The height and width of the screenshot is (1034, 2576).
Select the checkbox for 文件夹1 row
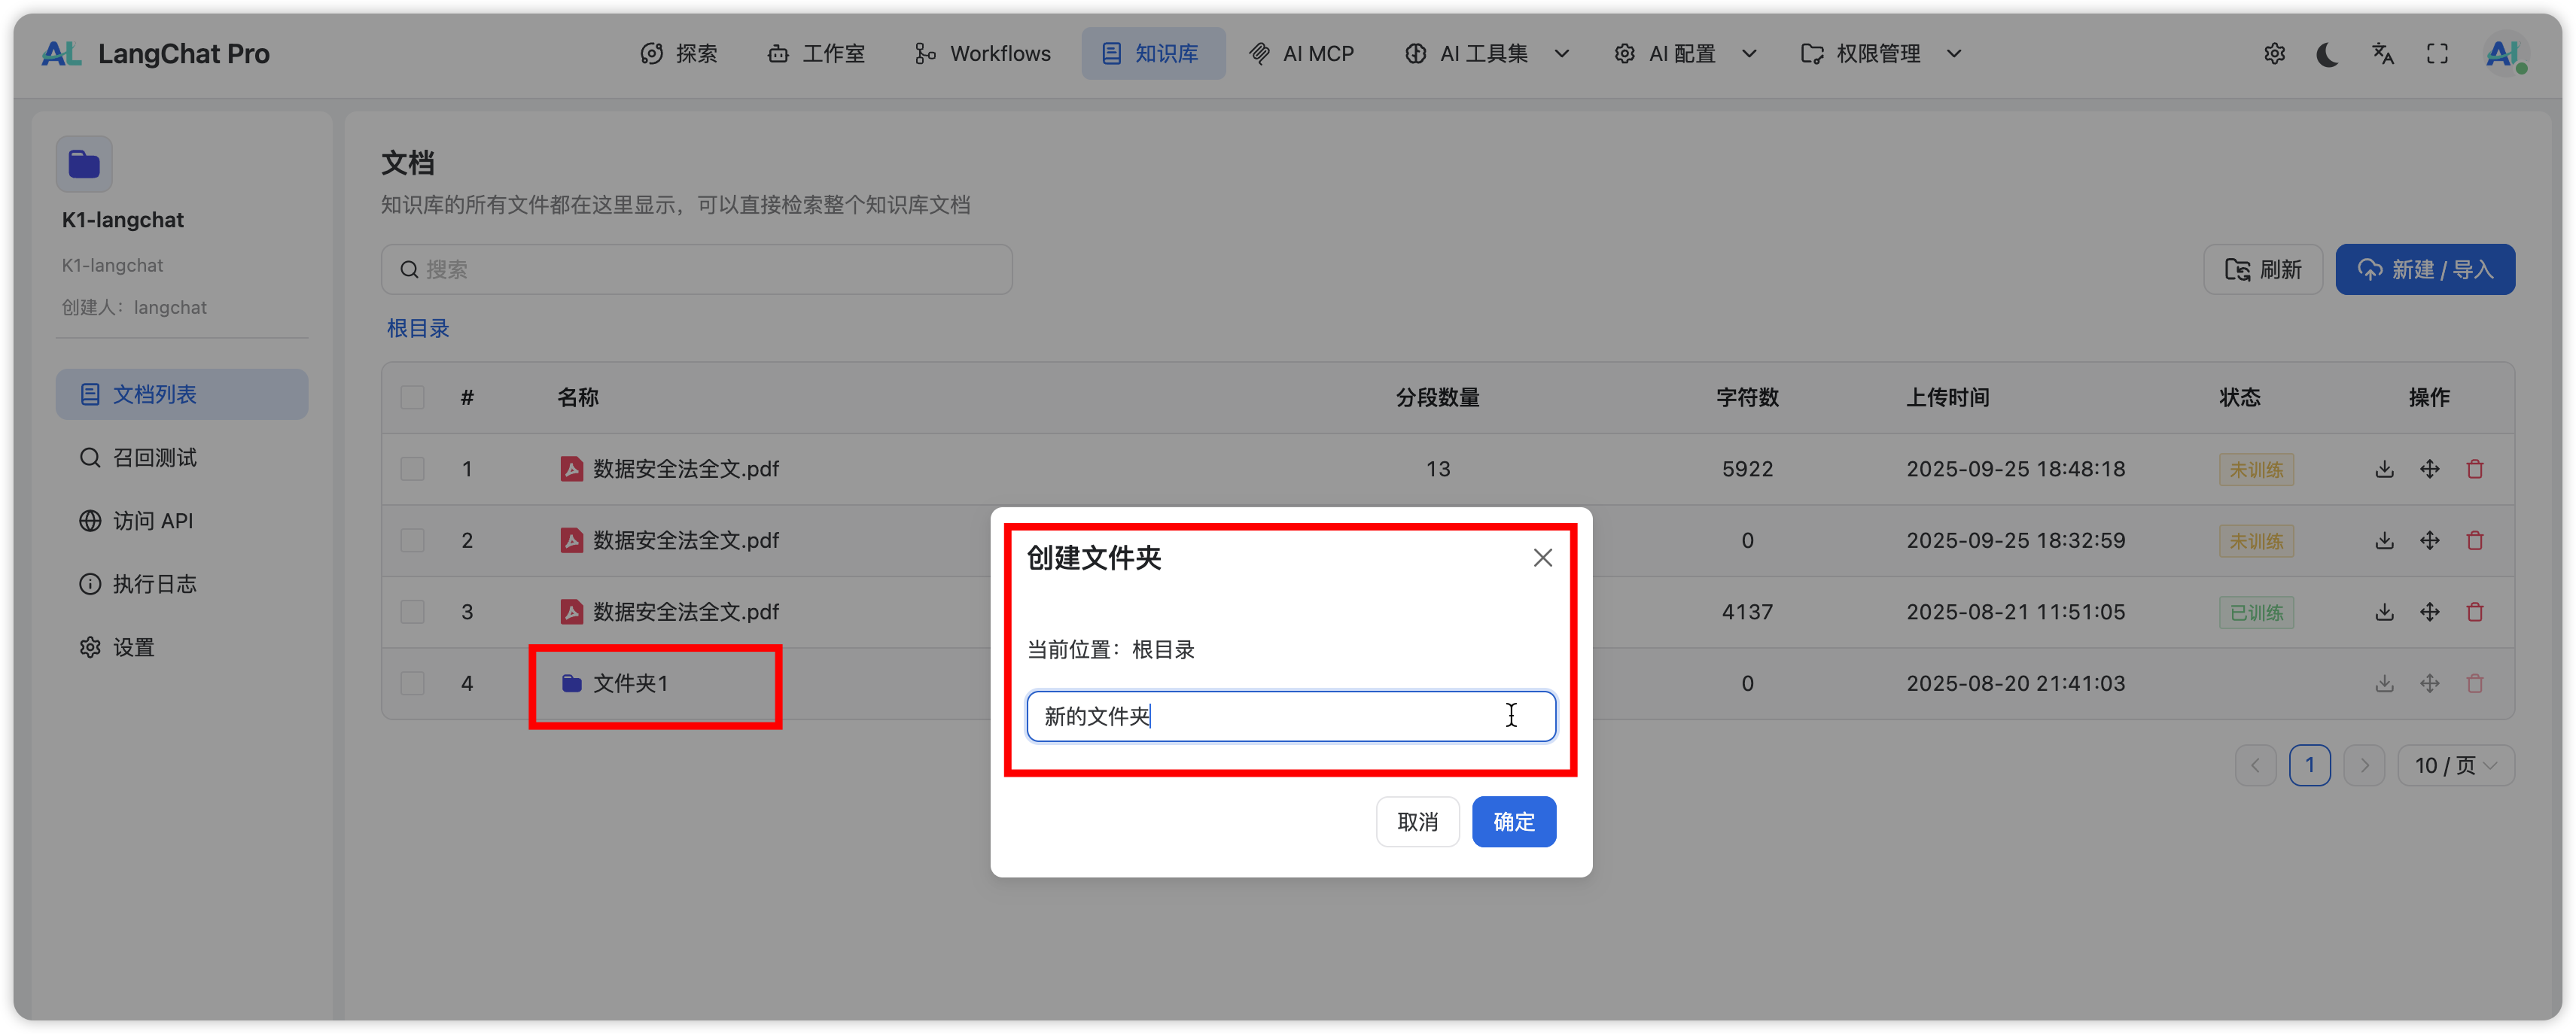[x=412, y=683]
